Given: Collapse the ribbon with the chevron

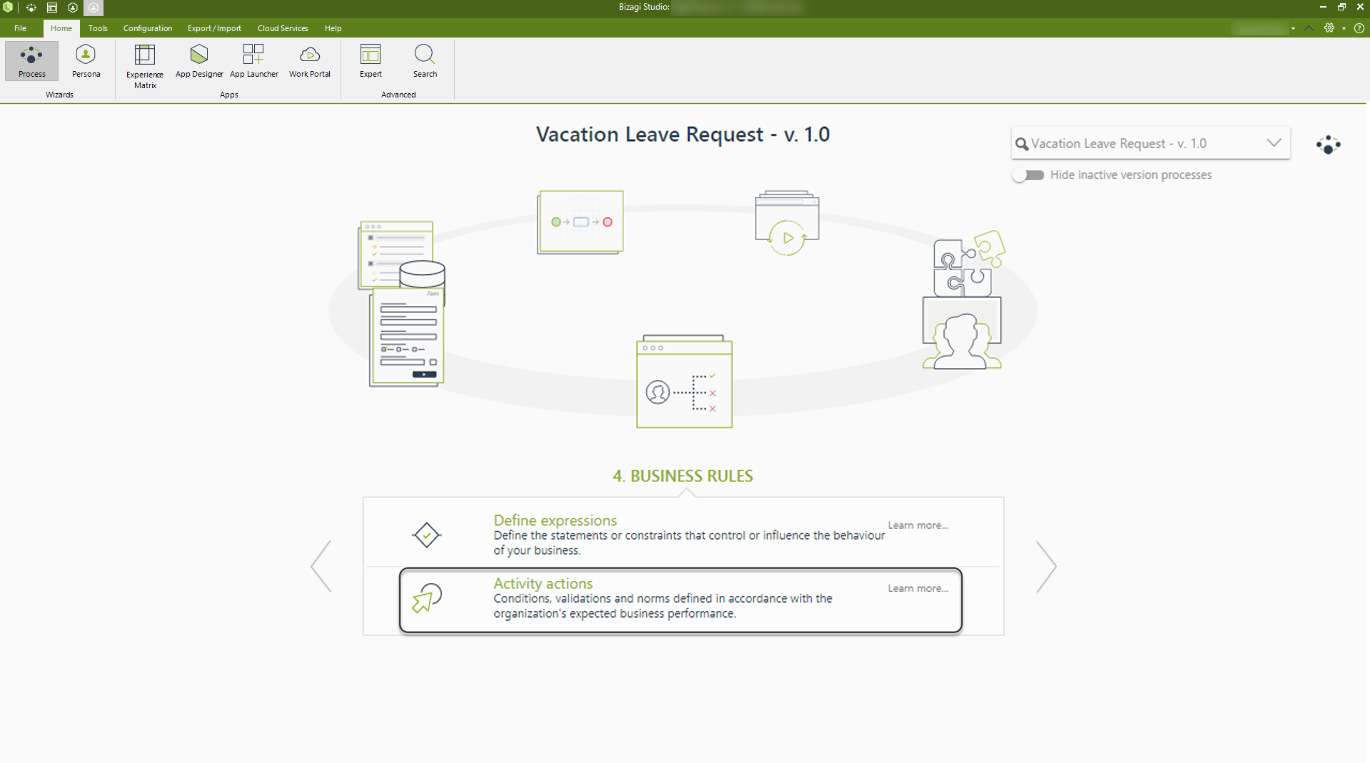Looking at the screenshot, I should tap(1309, 28).
